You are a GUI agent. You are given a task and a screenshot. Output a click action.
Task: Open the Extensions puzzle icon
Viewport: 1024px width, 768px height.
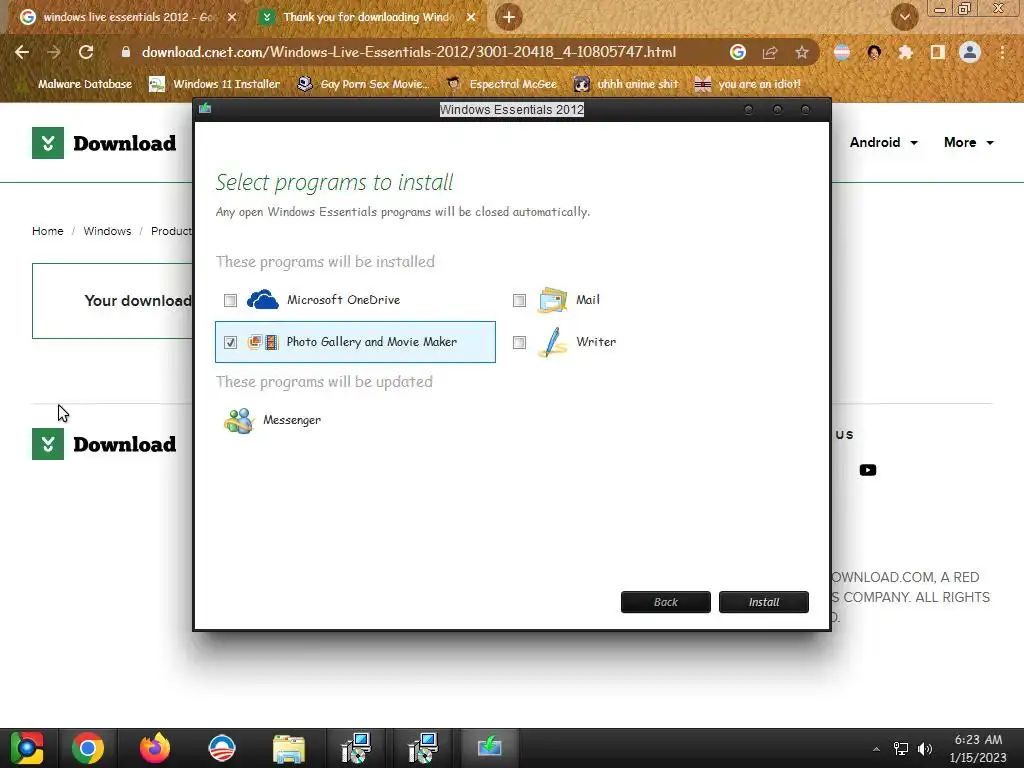[905, 52]
